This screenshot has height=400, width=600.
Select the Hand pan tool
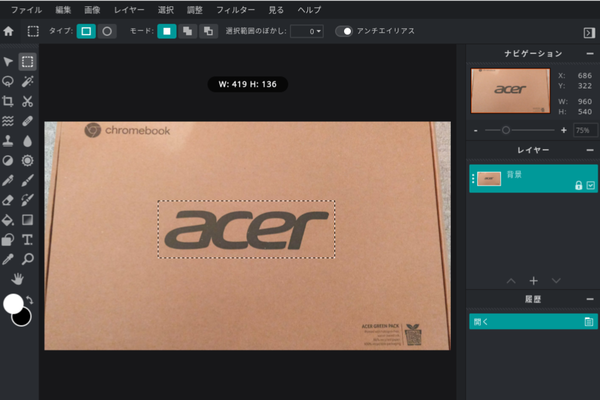tap(18, 279)
